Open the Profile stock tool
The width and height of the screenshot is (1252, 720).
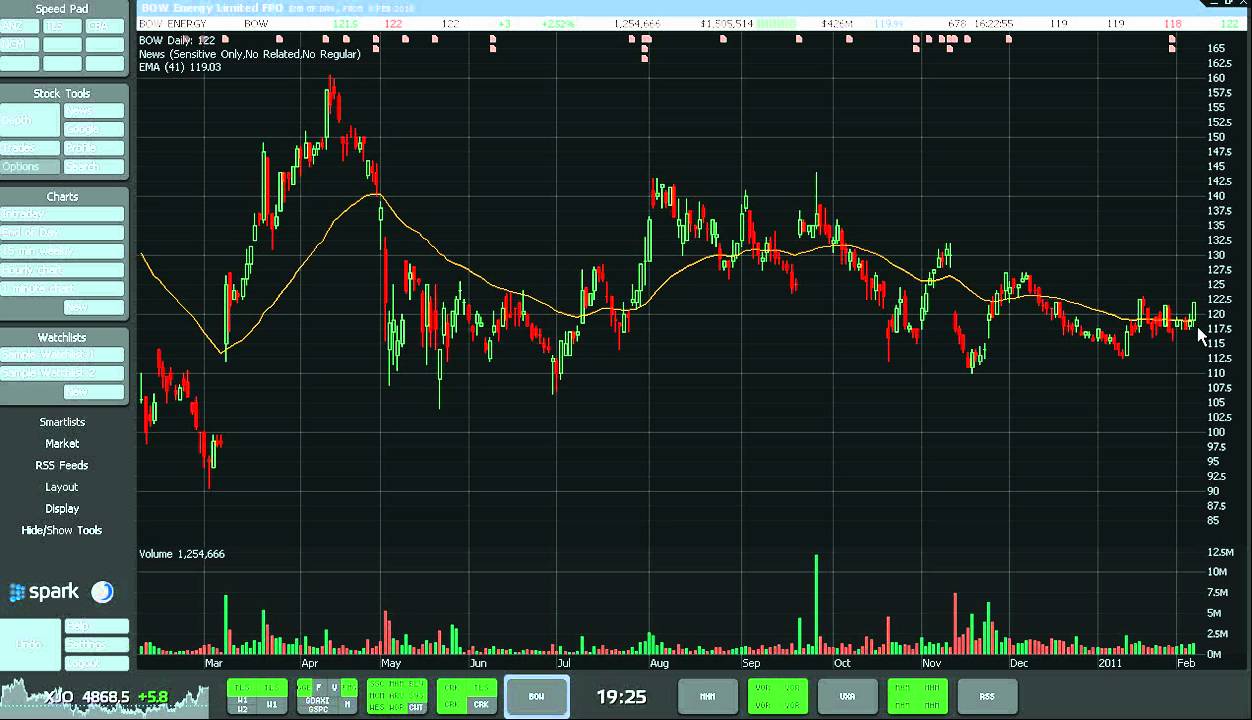tap(94, 148)
